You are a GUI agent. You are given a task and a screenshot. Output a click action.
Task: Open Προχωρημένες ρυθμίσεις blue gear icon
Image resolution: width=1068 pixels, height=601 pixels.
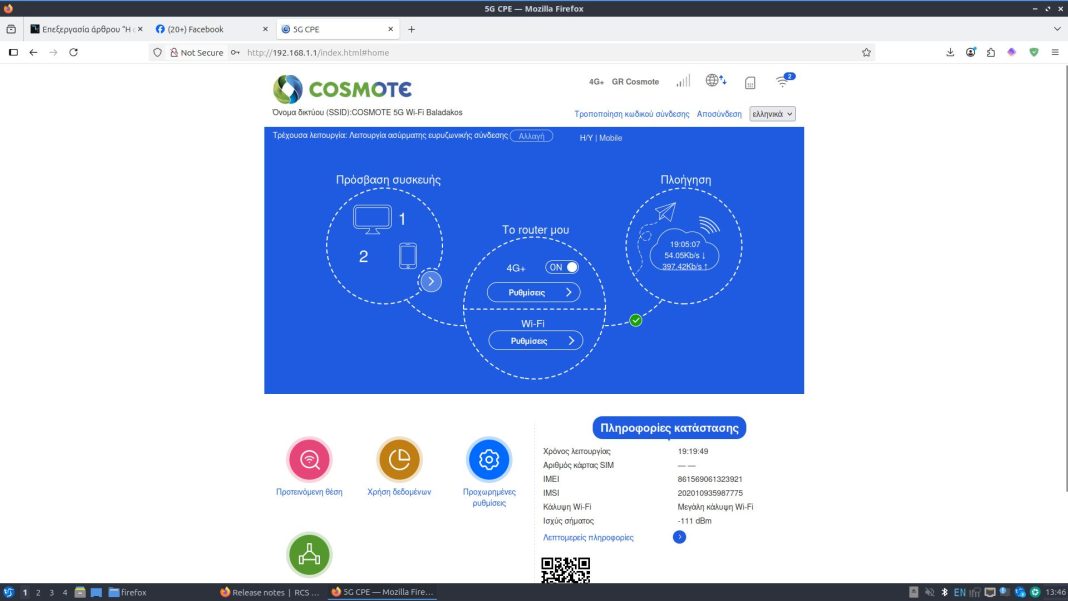(x=489, y=460)
